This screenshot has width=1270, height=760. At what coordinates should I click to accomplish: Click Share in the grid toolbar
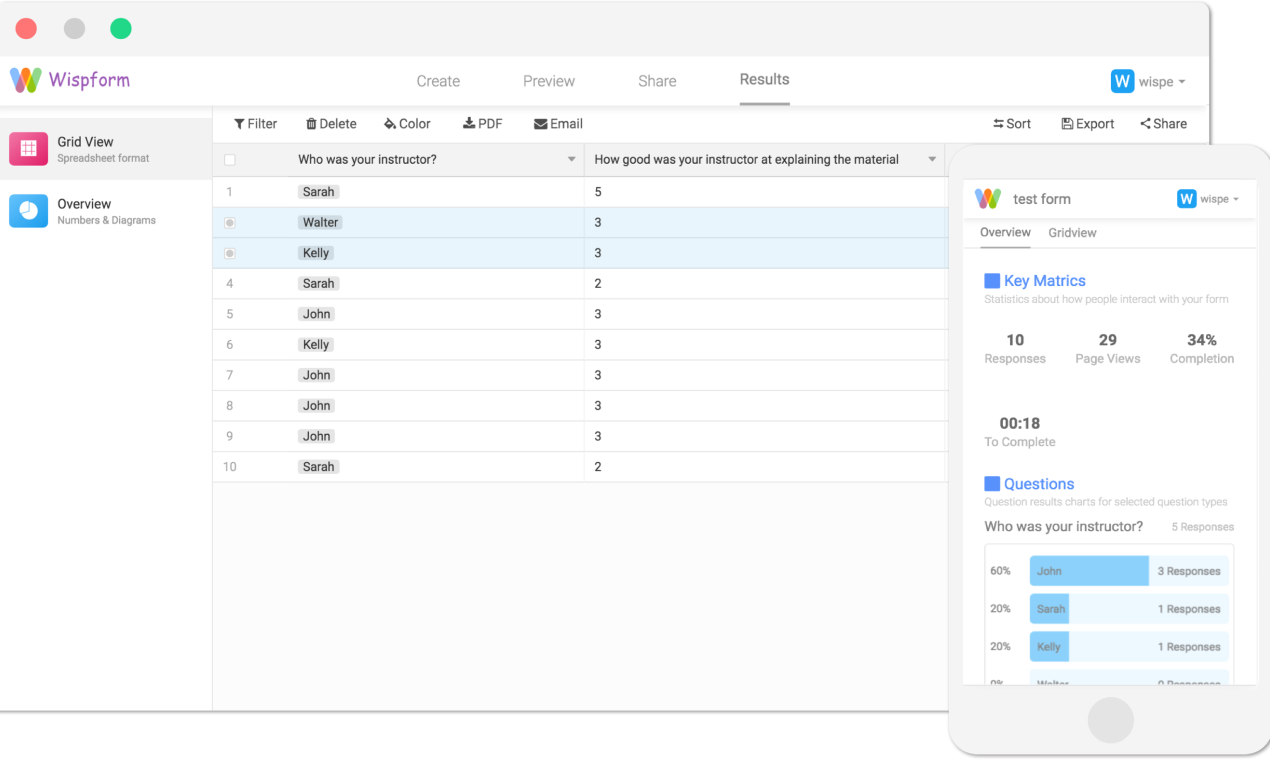point(1163,124)
